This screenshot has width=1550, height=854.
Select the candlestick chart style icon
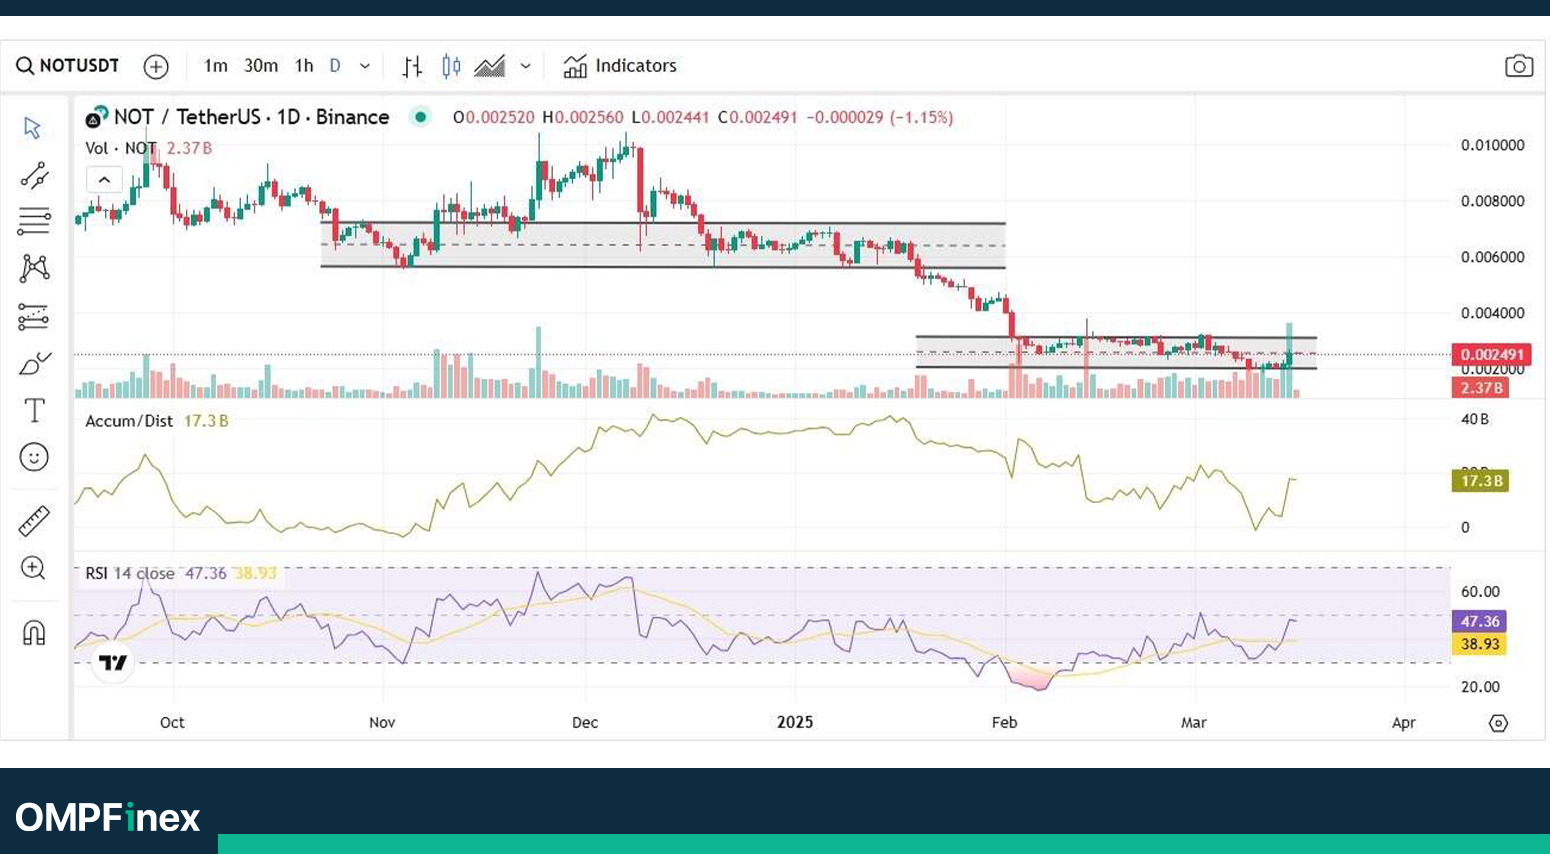click(x=451, y=67)
